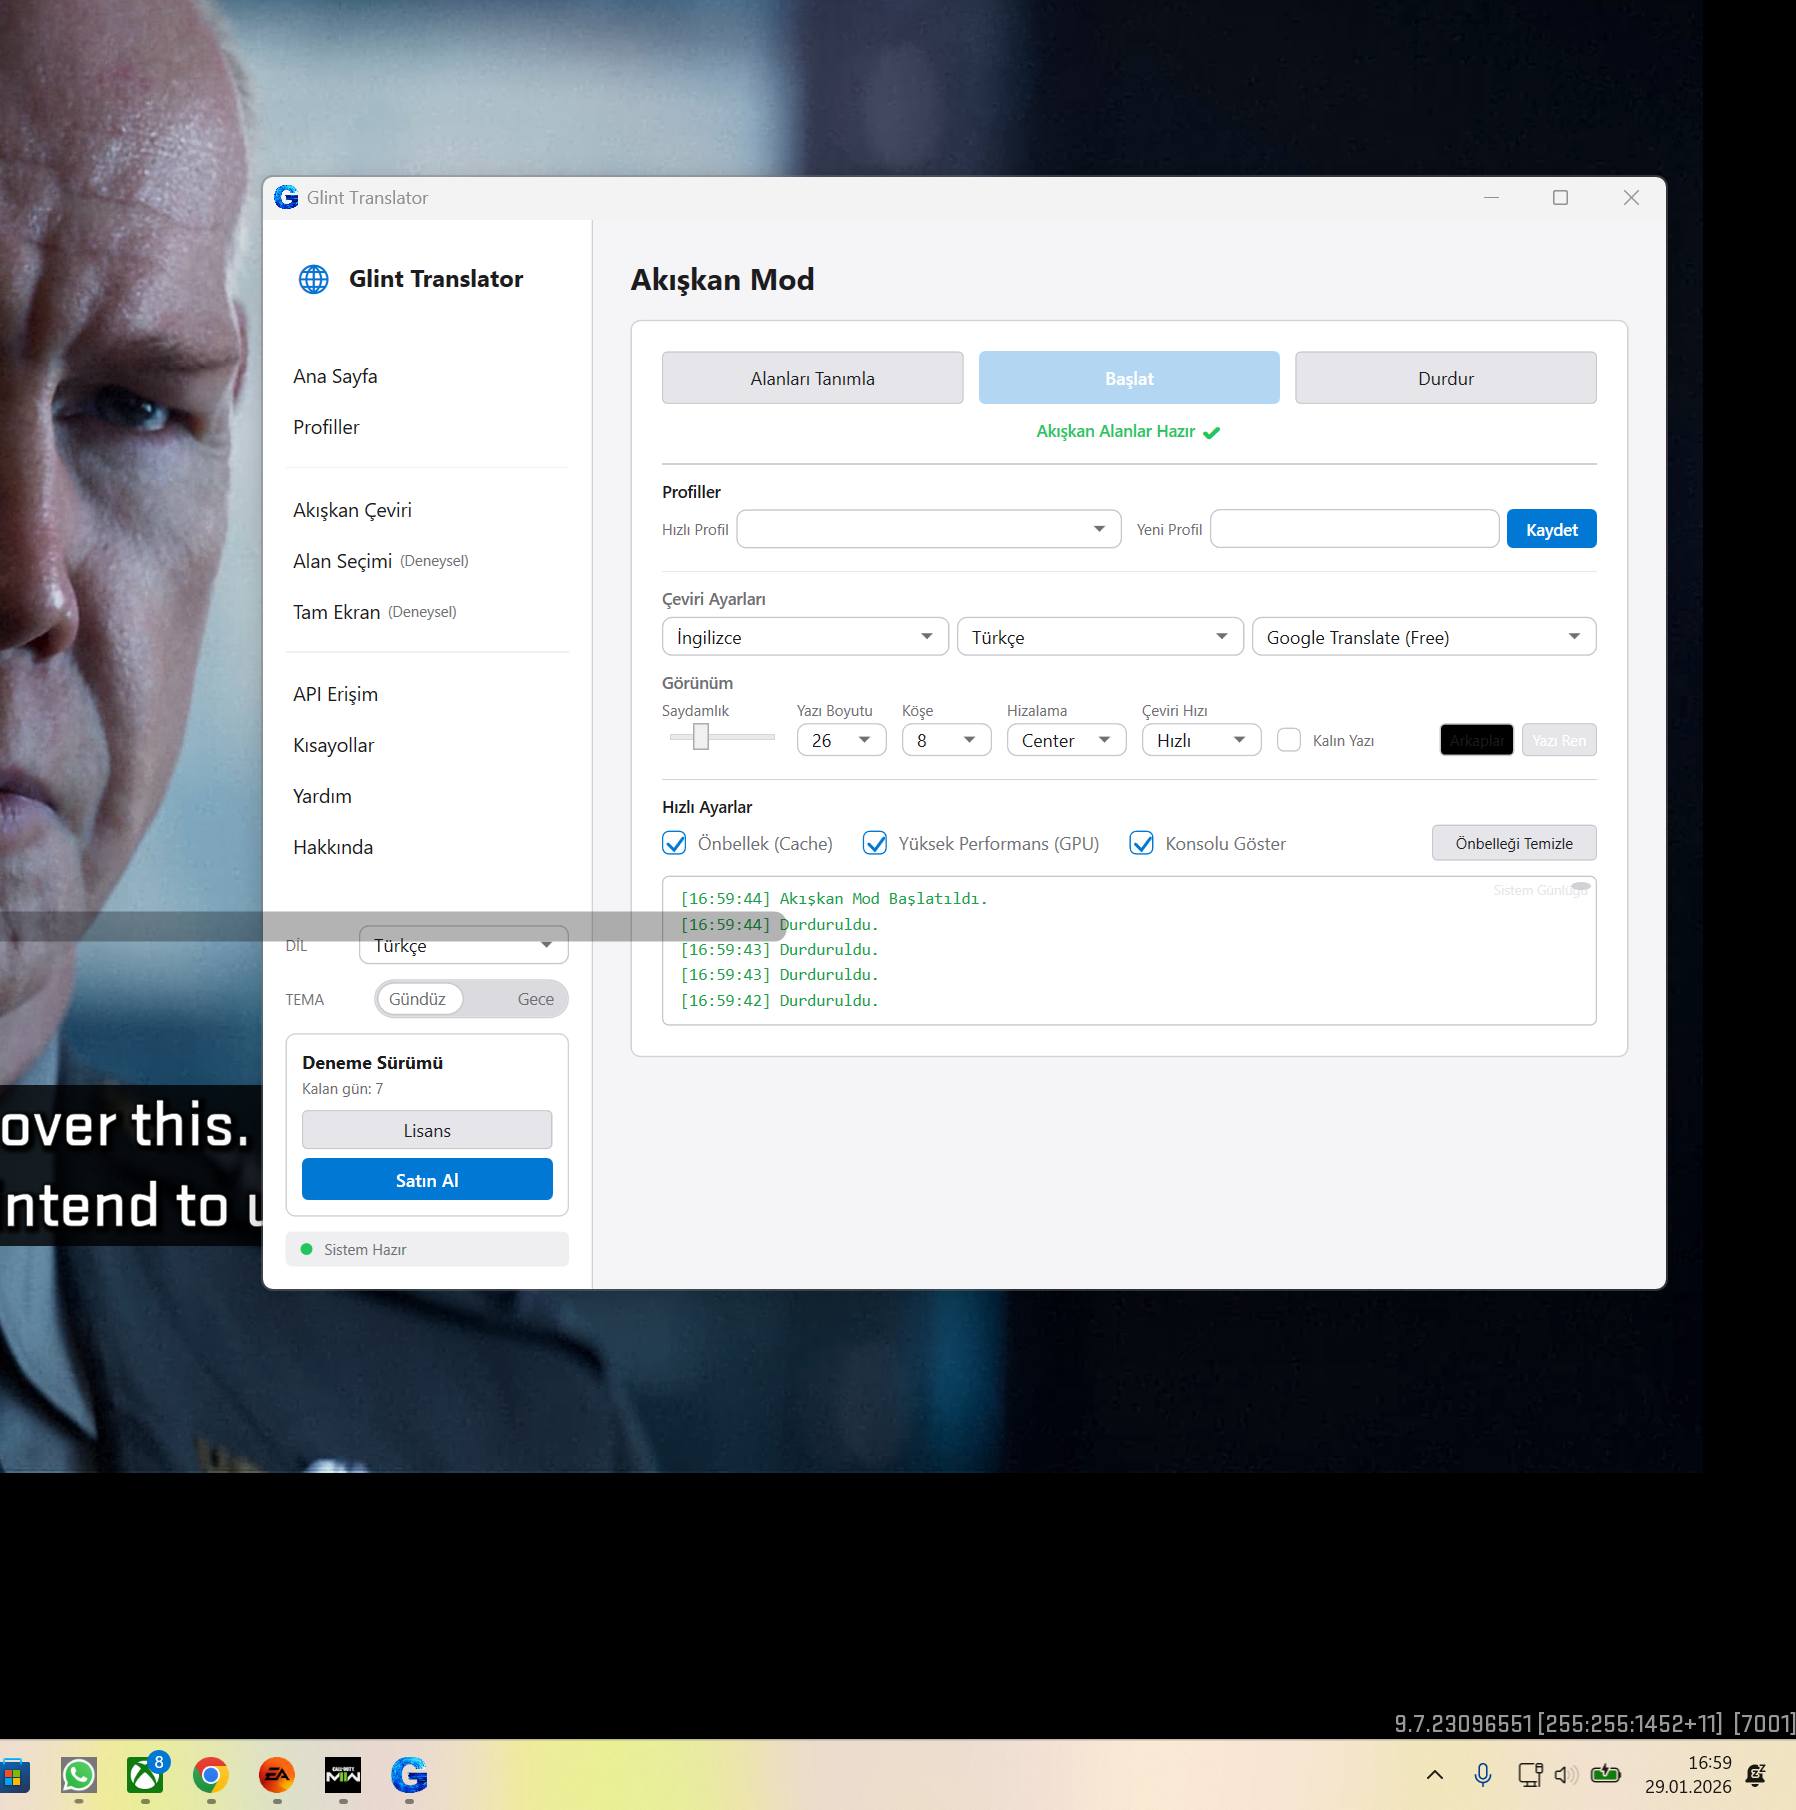This screenshot has width=1796, height=1810.
Task: Open the Xbox app taskbar icon
Action: (145, 1776)
